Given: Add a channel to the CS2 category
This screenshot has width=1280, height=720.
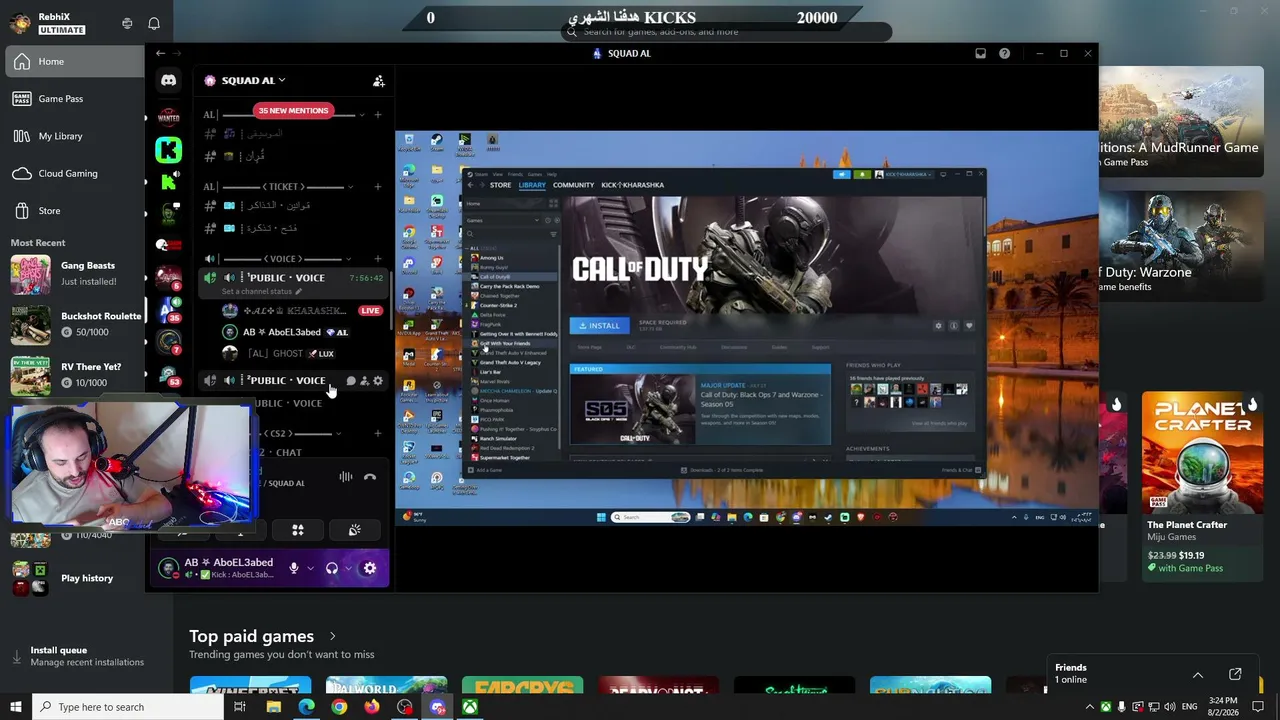Looking at the screenshot, I should click(x=377, y=434).
